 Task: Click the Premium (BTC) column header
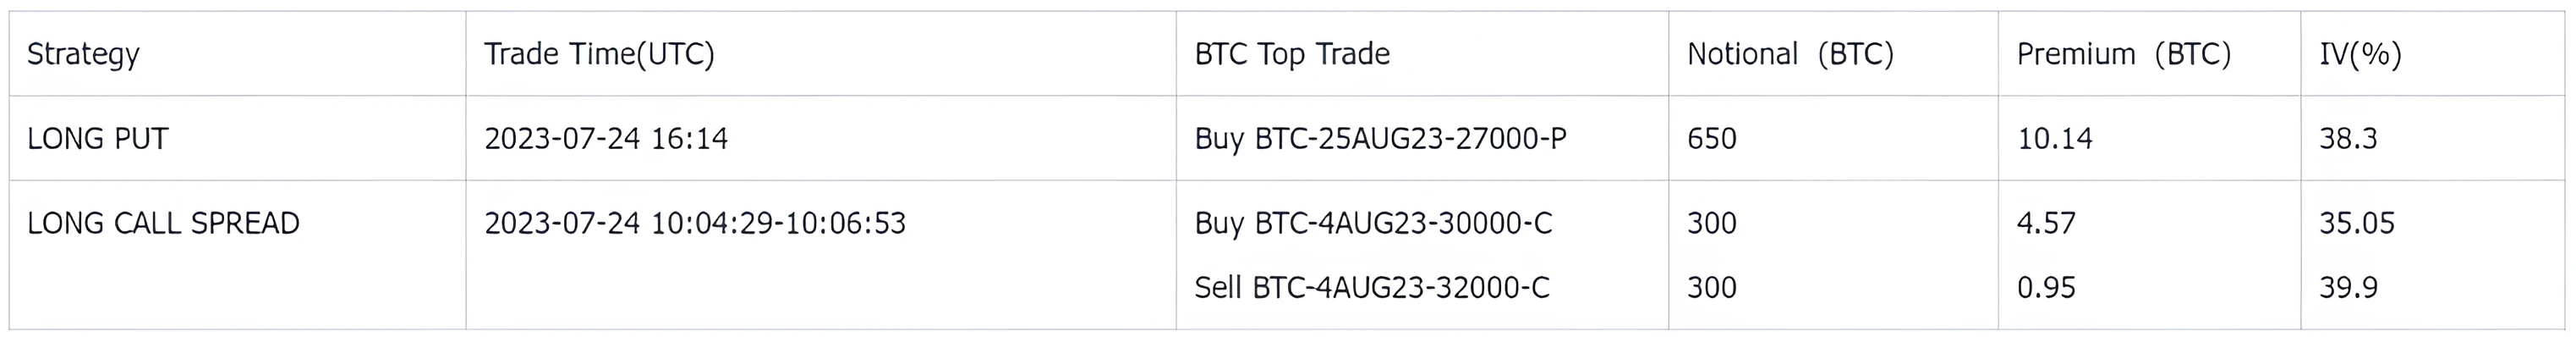tap(2124, 54)
